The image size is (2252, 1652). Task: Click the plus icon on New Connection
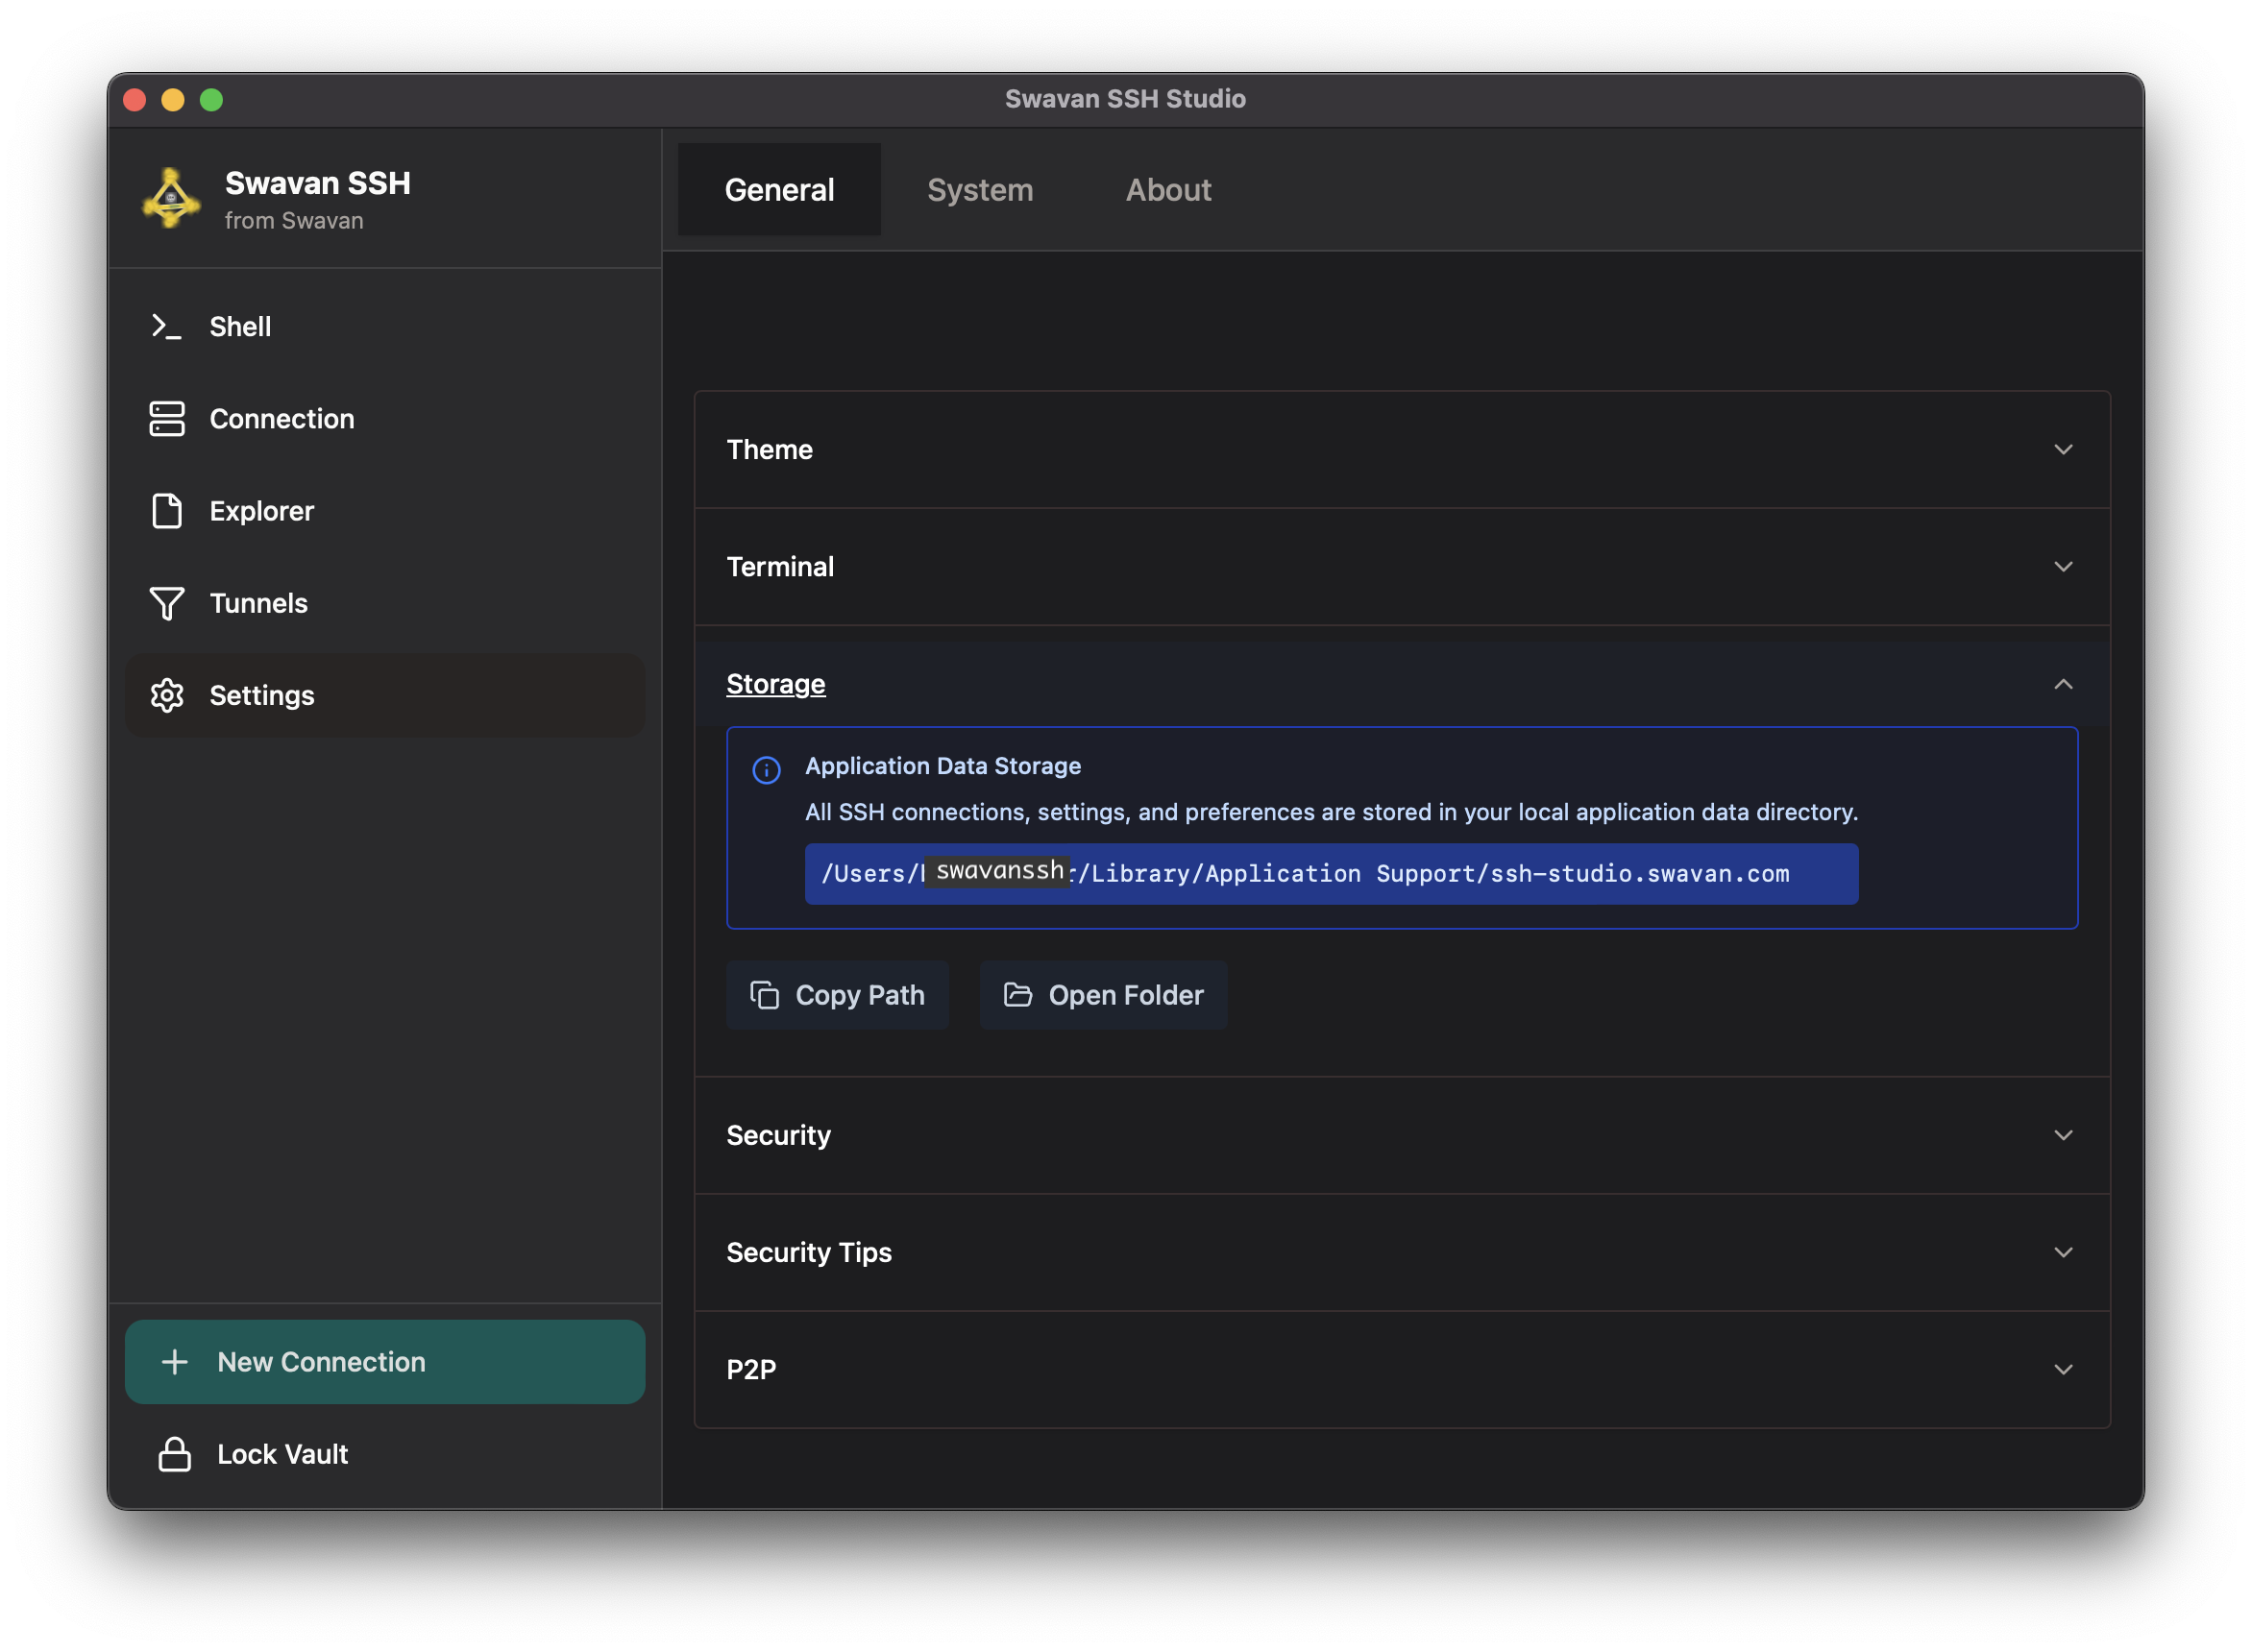(175, 1361)
